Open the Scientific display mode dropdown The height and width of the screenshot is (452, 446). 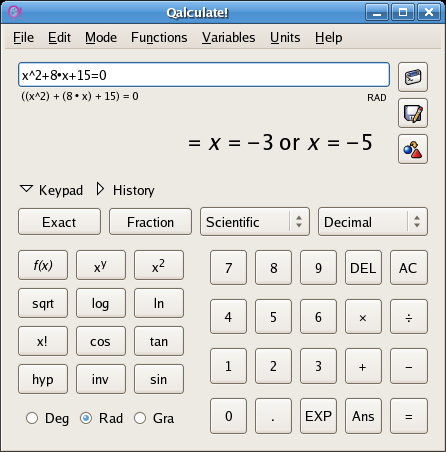[255, 222]
